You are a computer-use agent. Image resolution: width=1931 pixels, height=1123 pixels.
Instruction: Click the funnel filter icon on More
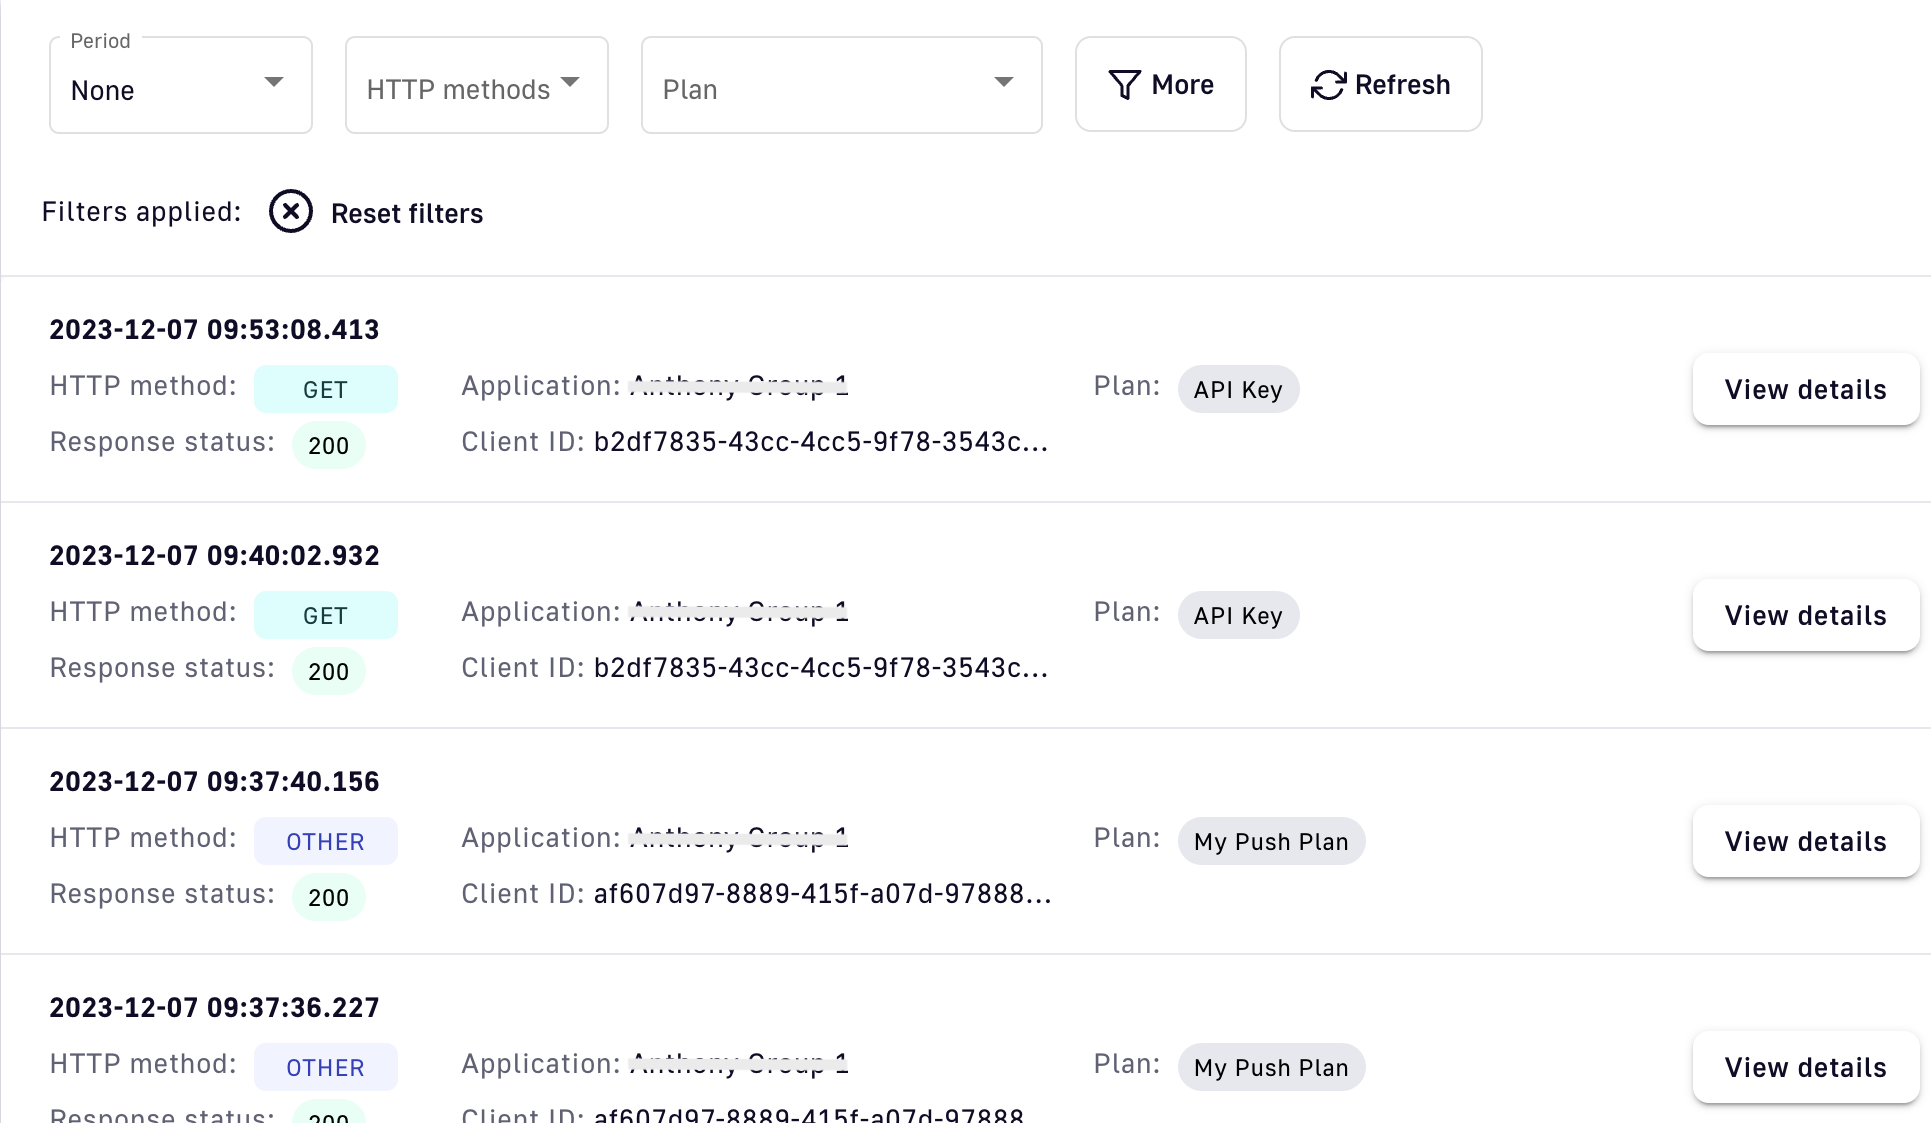(x=1125, y=85)
